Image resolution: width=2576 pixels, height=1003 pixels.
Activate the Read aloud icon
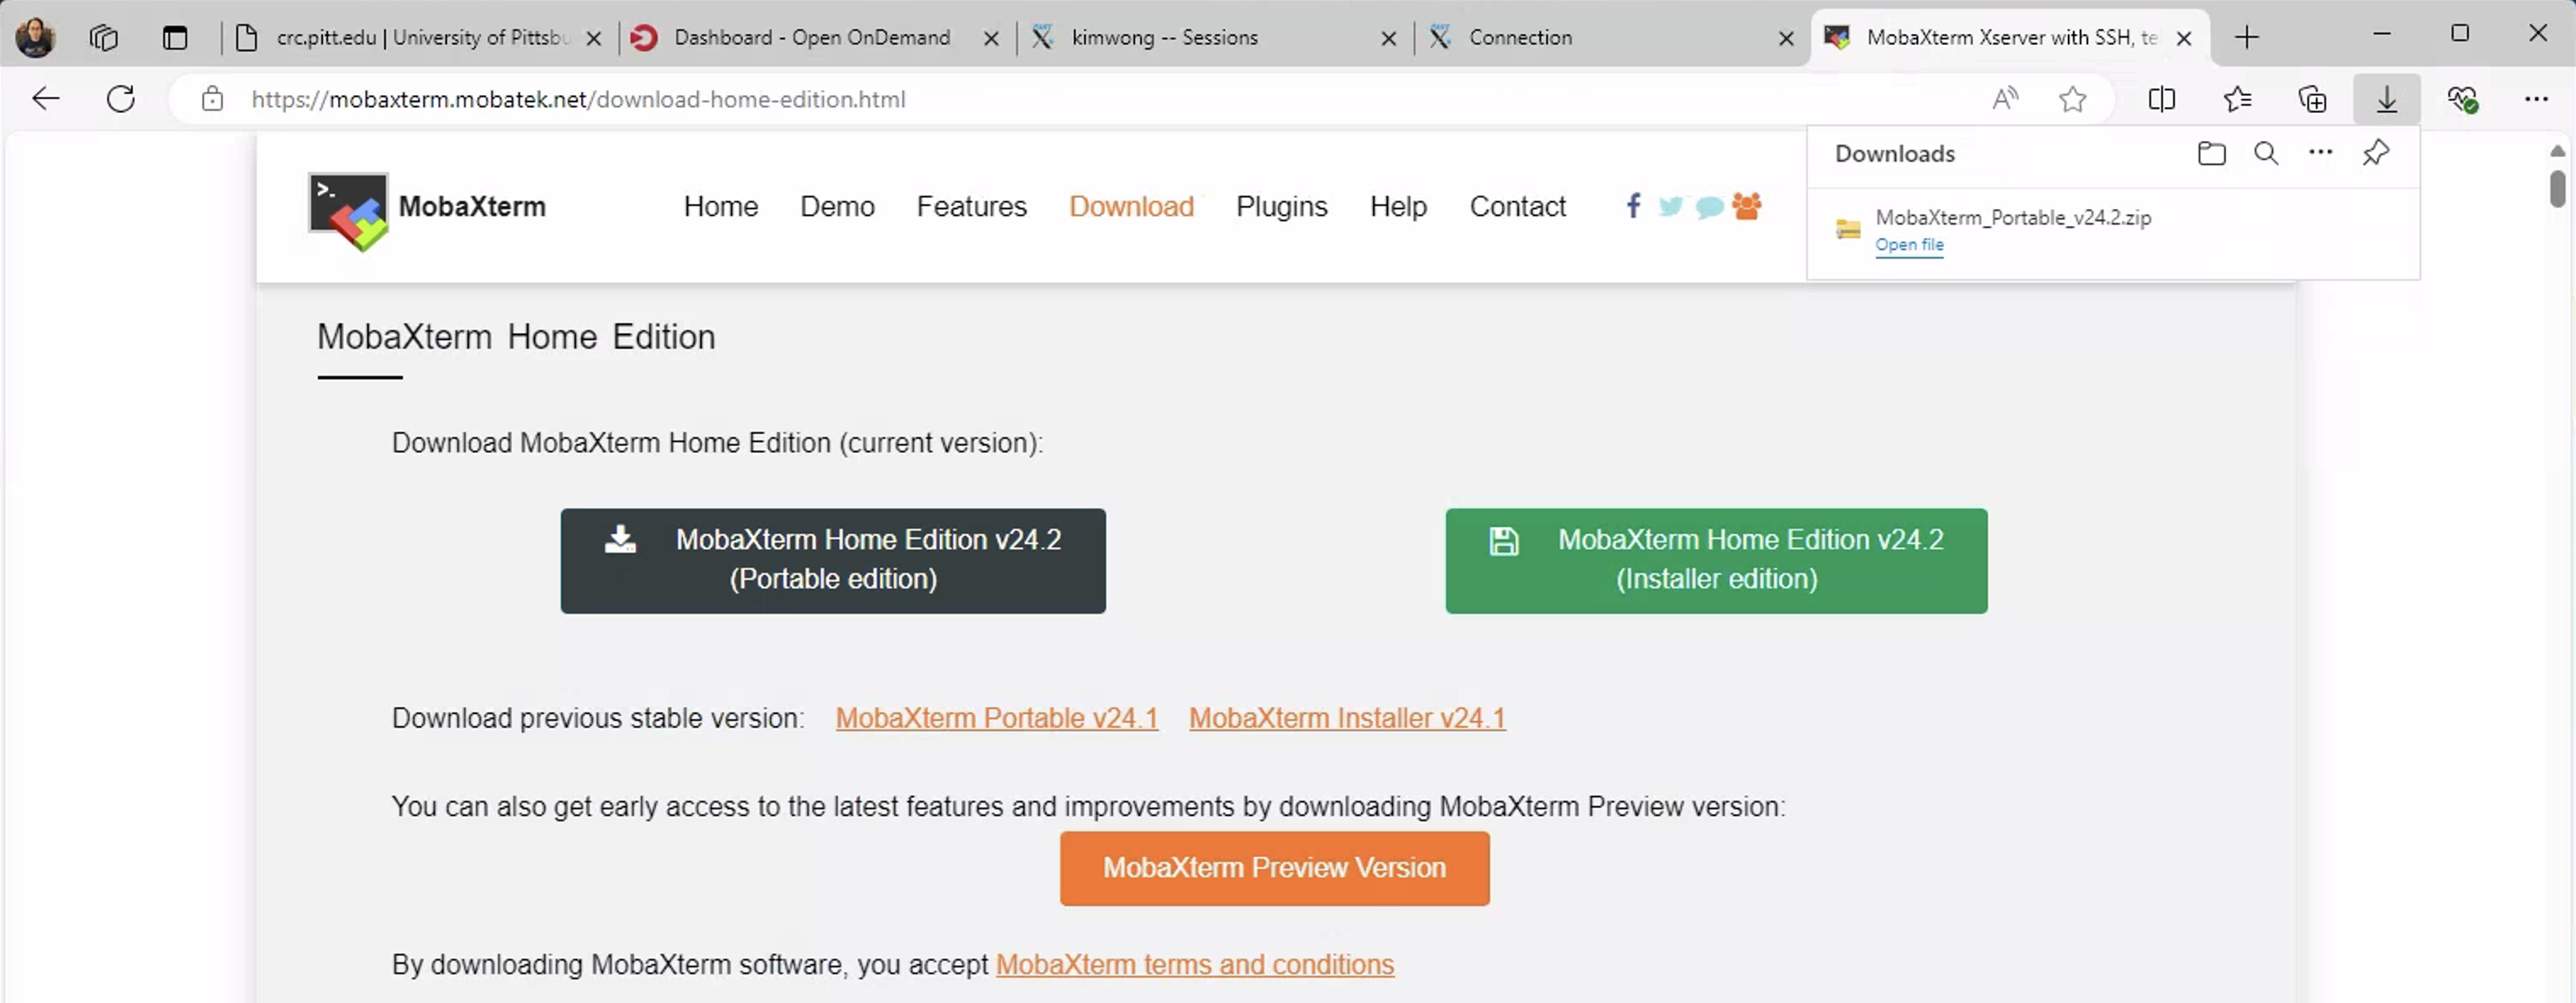pyautogui.click(x=2005, y=98)
